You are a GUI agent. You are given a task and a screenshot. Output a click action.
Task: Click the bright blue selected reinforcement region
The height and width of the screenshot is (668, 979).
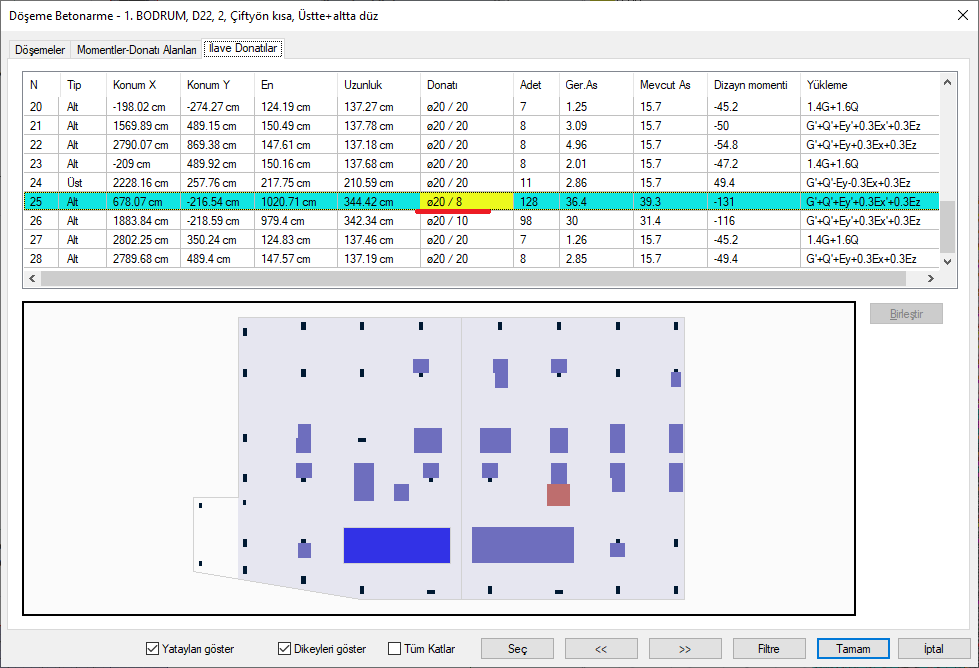(x=396, y=545)
